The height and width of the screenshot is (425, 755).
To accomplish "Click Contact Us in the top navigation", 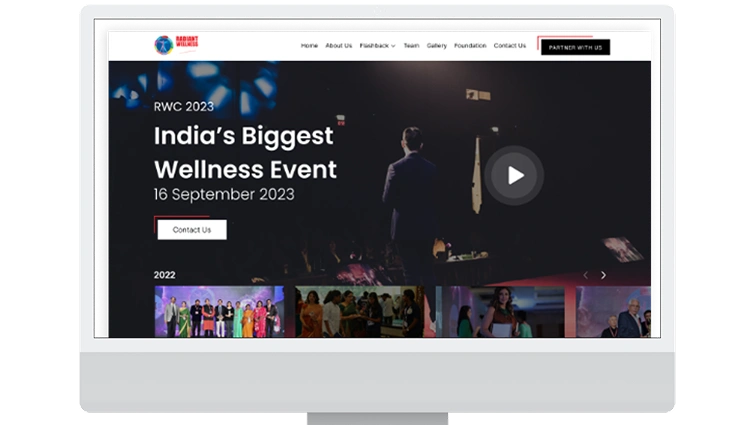I will 509,46.
